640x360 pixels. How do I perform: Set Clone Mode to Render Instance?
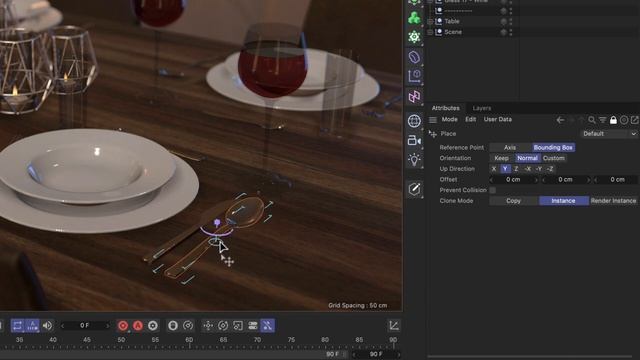tap(613, 201)
